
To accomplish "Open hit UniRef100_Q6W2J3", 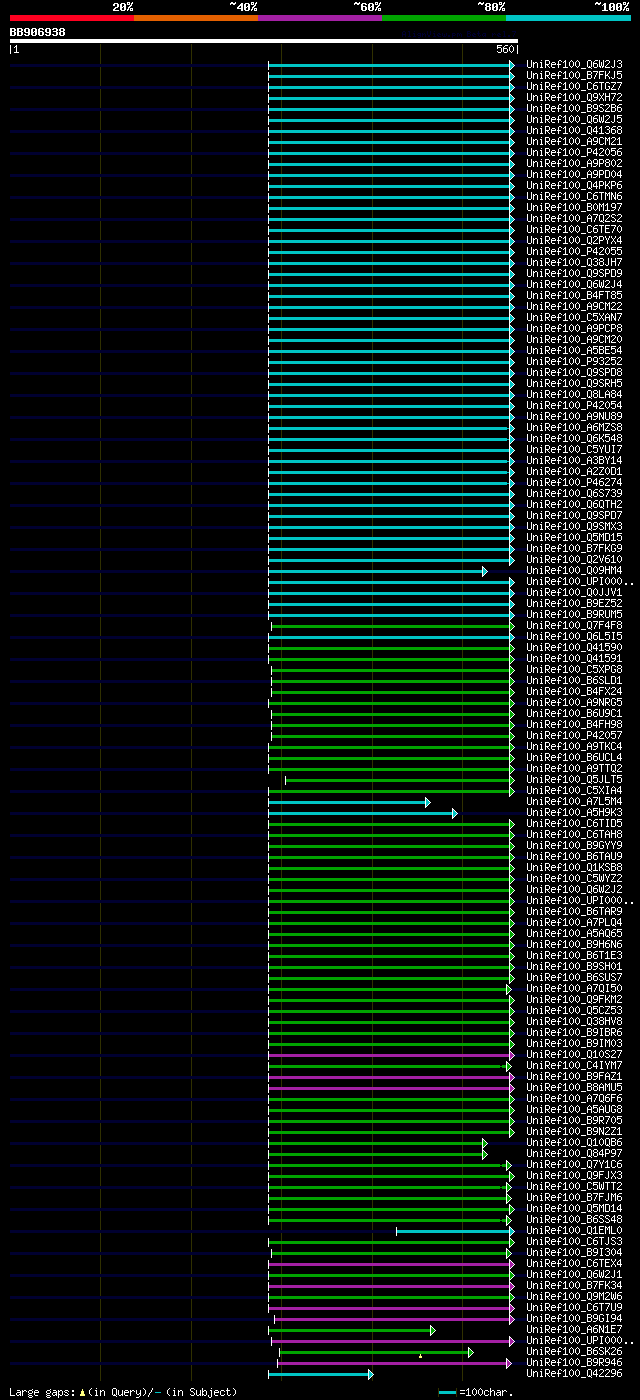I will [574, 65].
